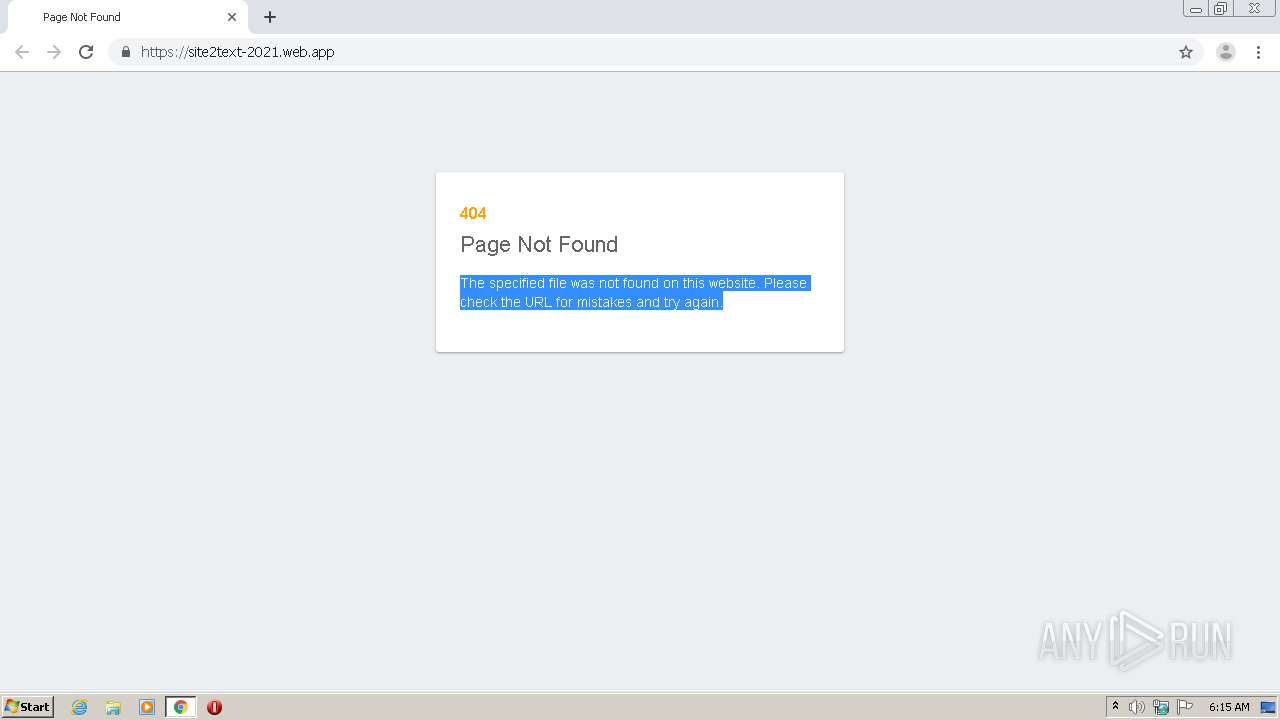1280x720 pixels.
Task: Open the volume speaker tray icon
Action: click(x=1137, y=707)
